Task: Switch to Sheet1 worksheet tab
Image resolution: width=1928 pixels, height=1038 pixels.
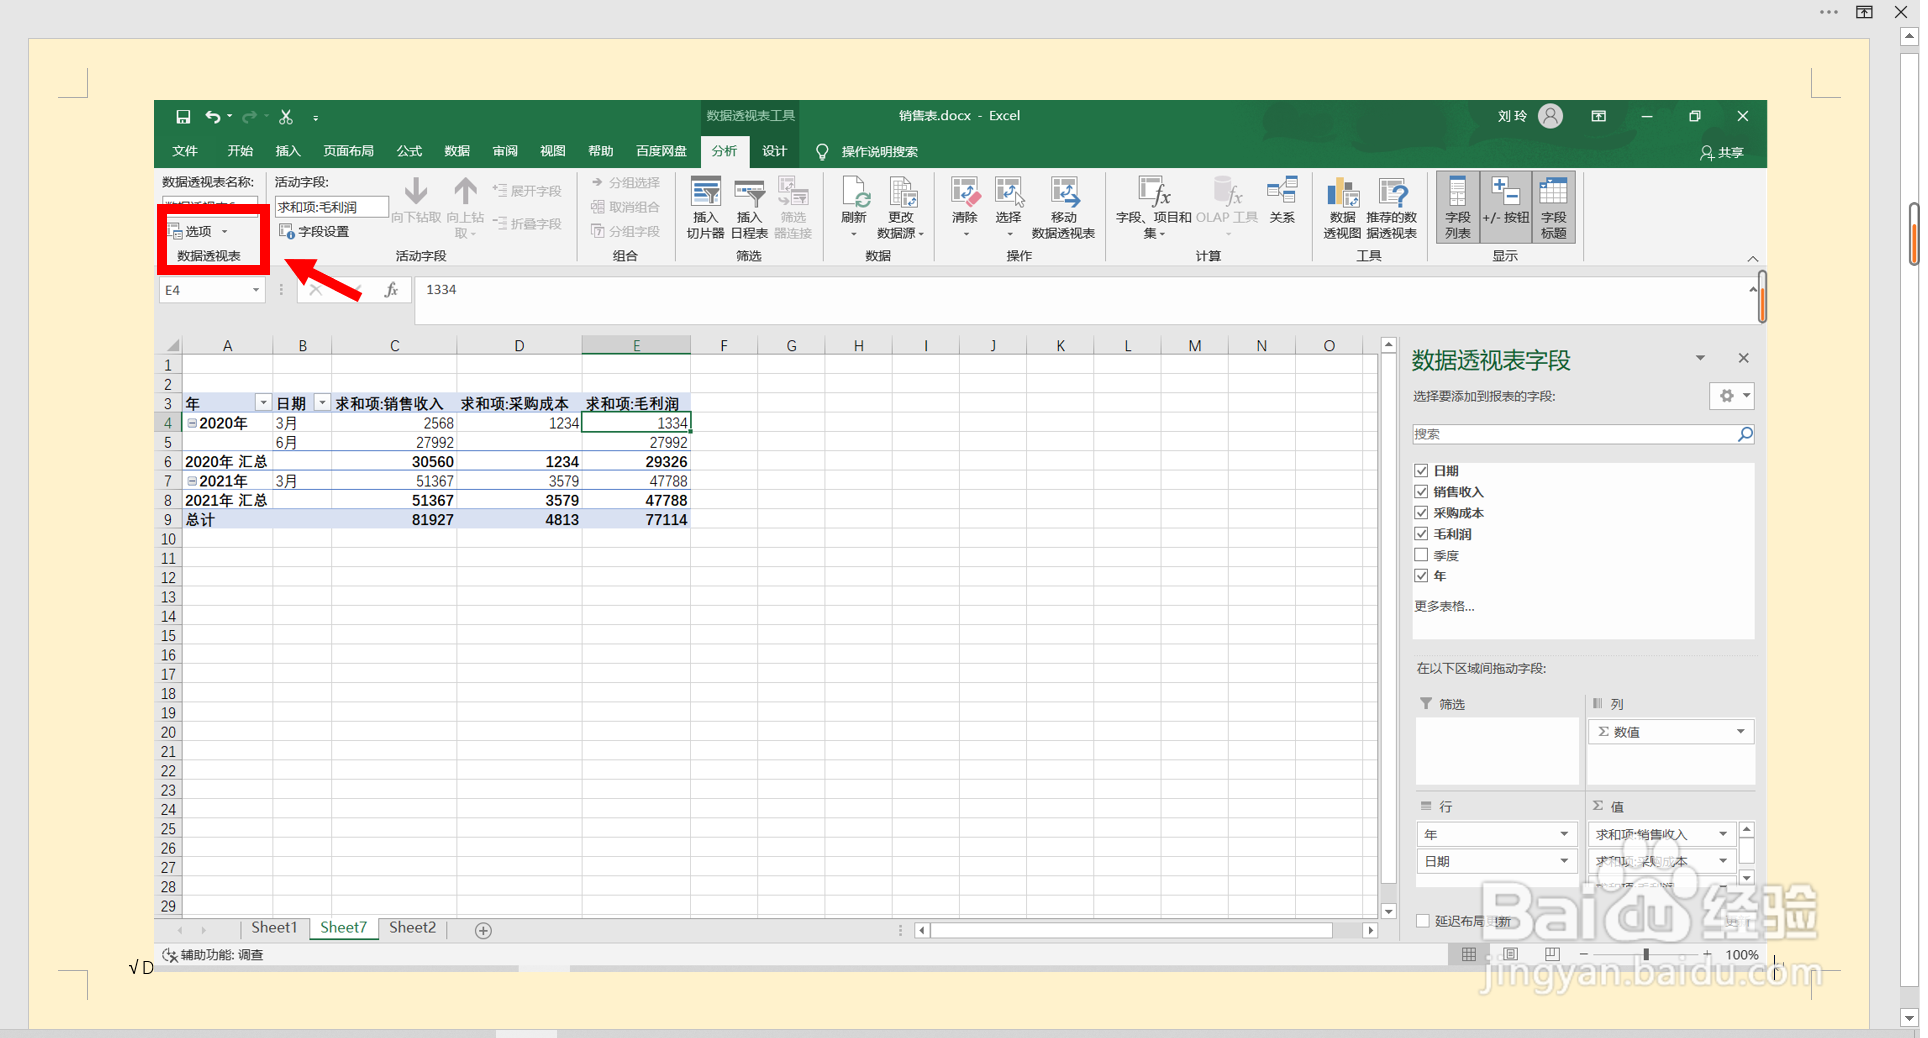Action: click(x=274, y=929)
